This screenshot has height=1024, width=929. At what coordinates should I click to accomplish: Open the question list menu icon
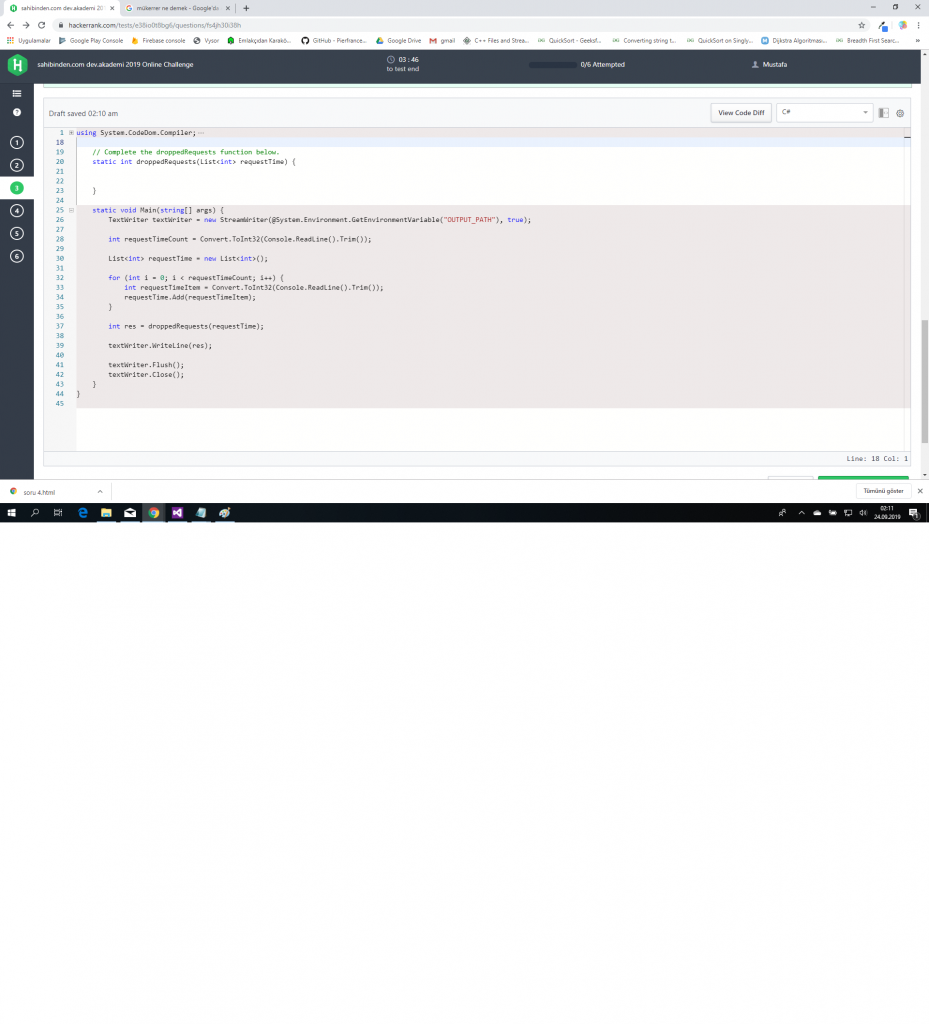pyautogui.click(x=17, y=93)
